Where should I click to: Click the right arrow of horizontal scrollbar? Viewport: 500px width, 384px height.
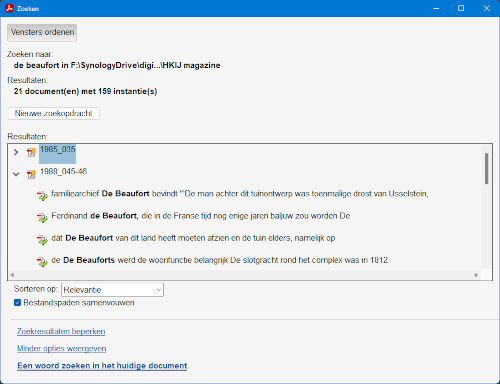476,275
